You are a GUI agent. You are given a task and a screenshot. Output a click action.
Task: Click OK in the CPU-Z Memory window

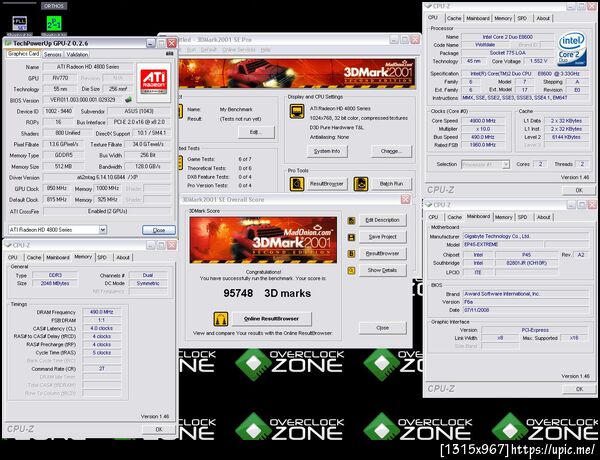[159, 429]
